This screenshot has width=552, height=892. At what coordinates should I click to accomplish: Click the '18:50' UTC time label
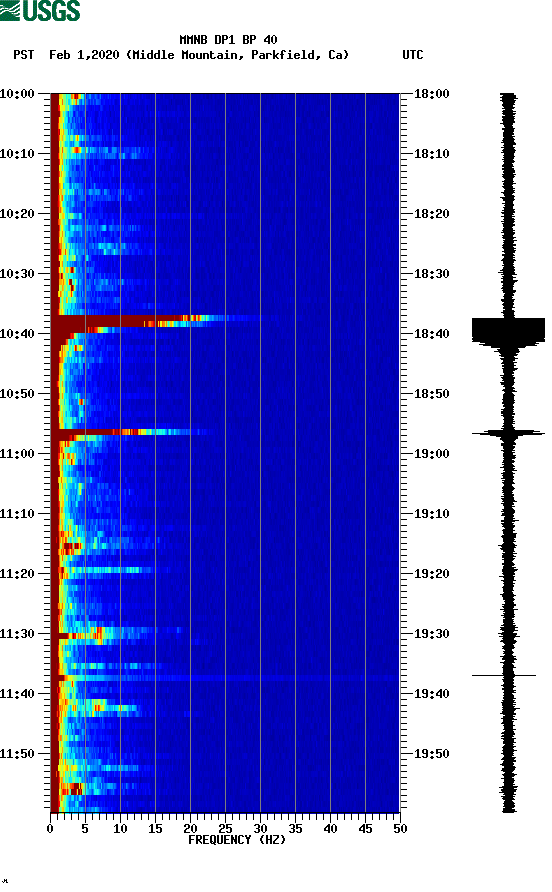pyautogui.click(x=432, y=394)
